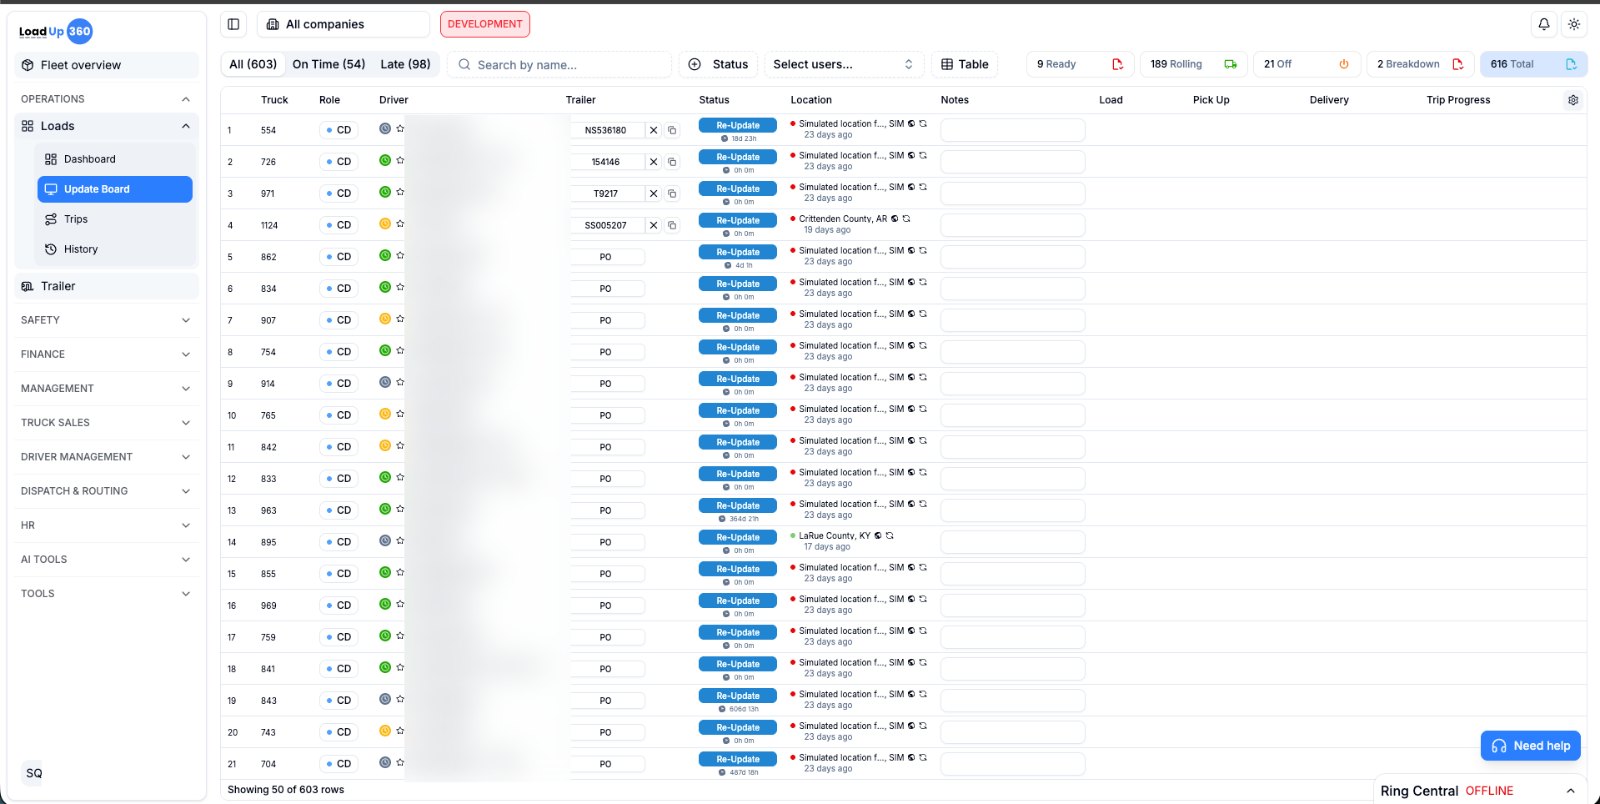Click Notes field for truck 554

pyautogui.click(x=1013, y=130)
